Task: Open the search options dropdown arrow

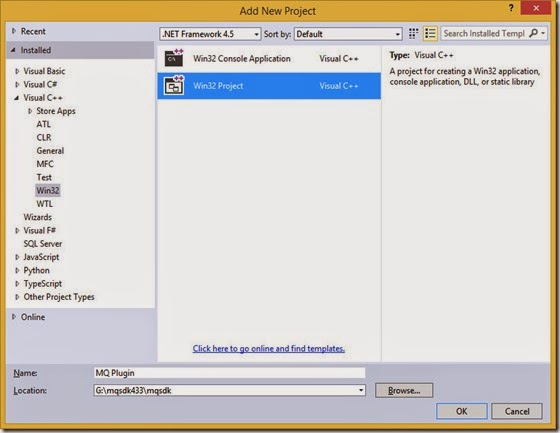Action: (x=543, y=33)
